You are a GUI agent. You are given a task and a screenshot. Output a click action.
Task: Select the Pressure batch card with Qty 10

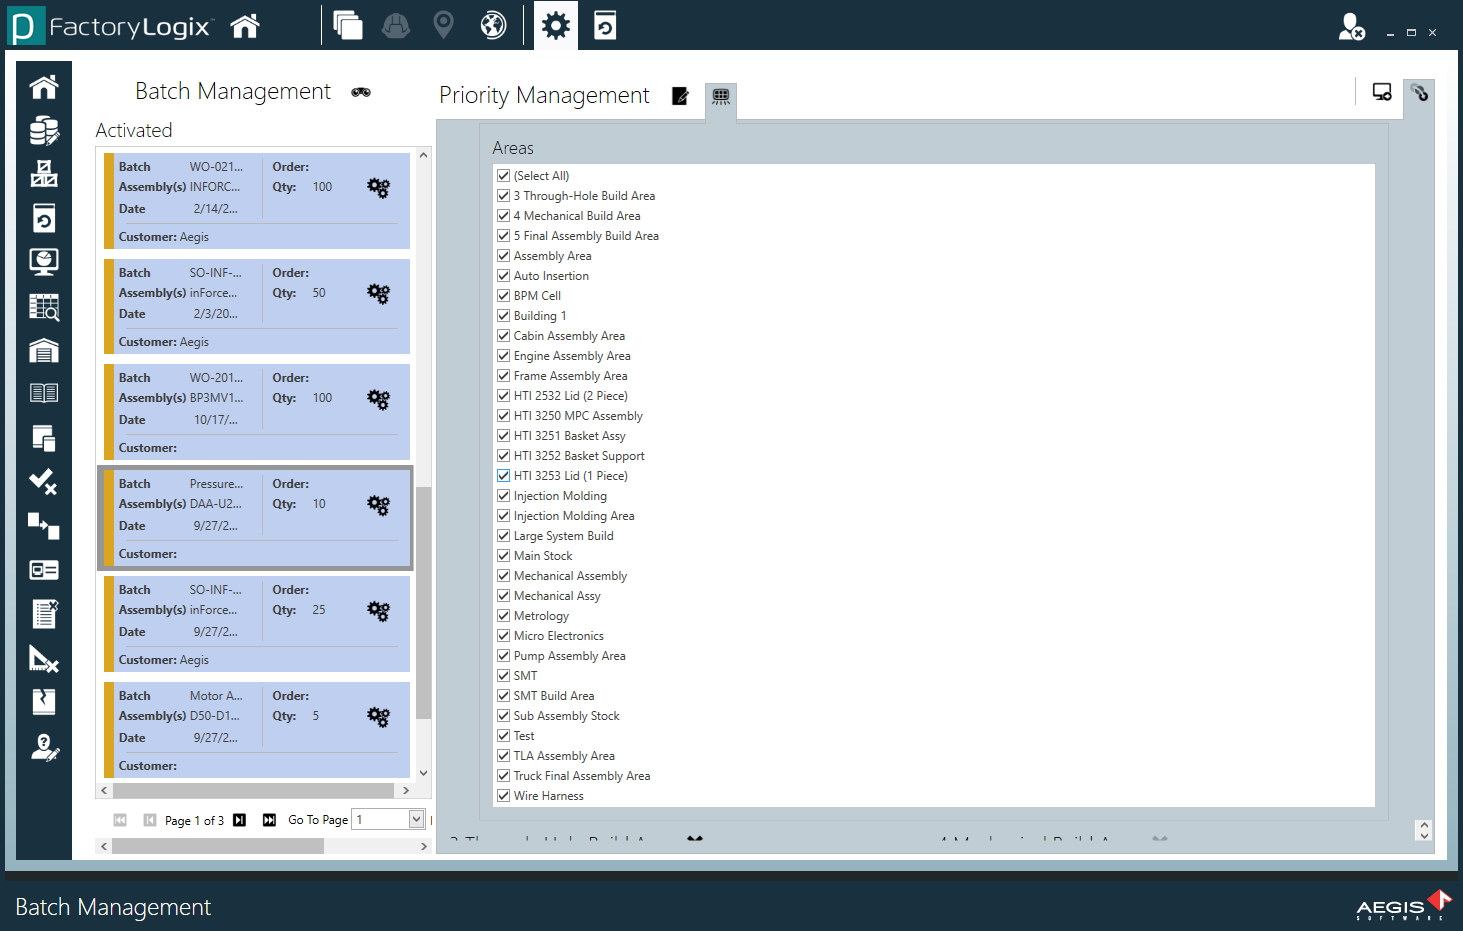tap(255, 518)
